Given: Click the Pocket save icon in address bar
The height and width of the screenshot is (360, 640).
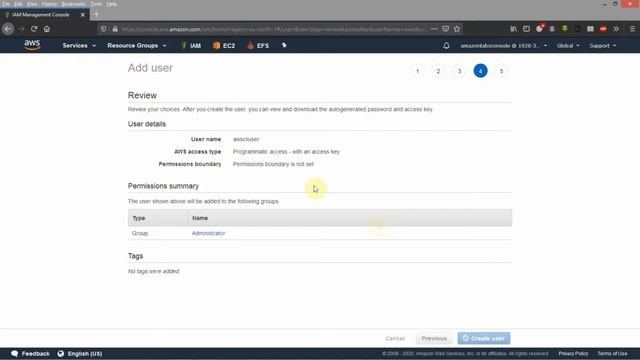Looking at the screenshot, I should pyautogui.click(x=446, y=29).
